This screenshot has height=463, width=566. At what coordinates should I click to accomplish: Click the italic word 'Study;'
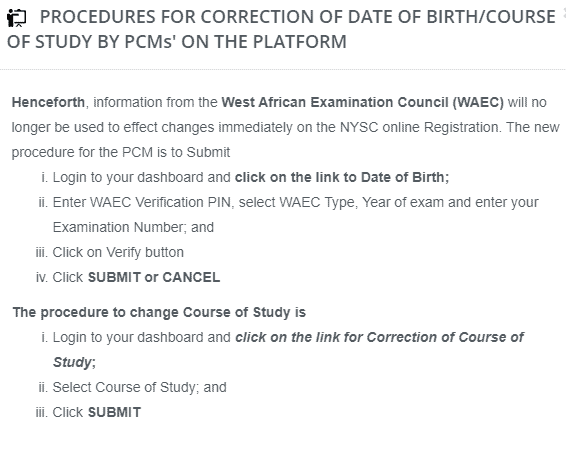pos(74,362)
